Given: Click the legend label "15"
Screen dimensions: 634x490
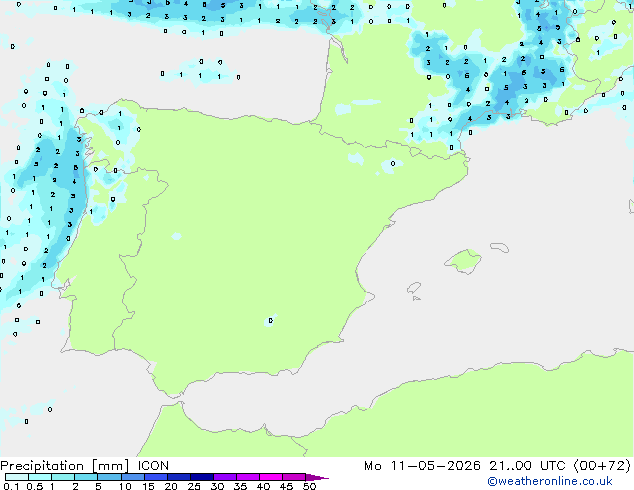Looking at the screenshot, I should point(148,486).
